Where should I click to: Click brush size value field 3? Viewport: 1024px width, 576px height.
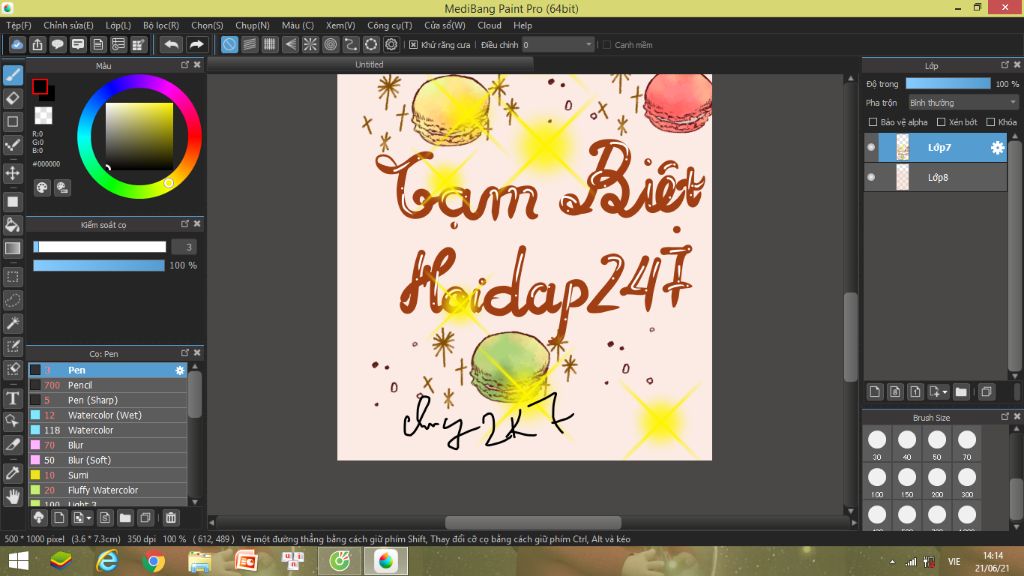pos(184,247)
